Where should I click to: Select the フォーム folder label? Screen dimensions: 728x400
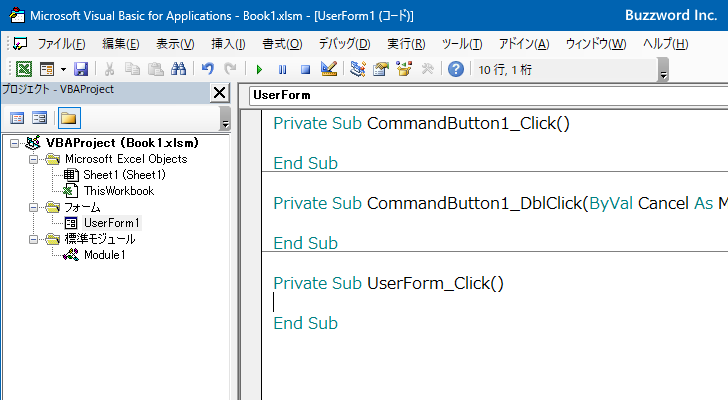pyautogui.click(x=82, y=207)
